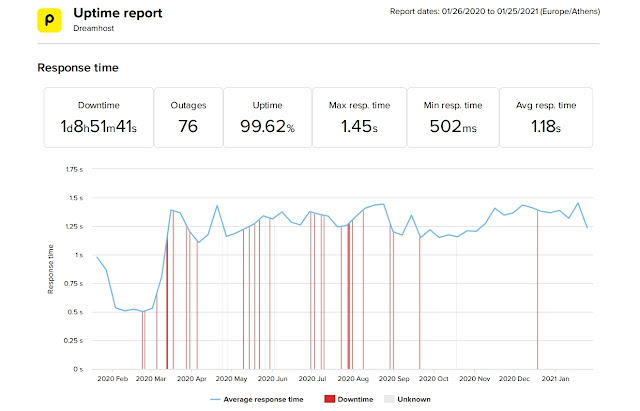Click the 2020 Dec axis label
This screenshot has height=411, width=640.
(514, 379)
